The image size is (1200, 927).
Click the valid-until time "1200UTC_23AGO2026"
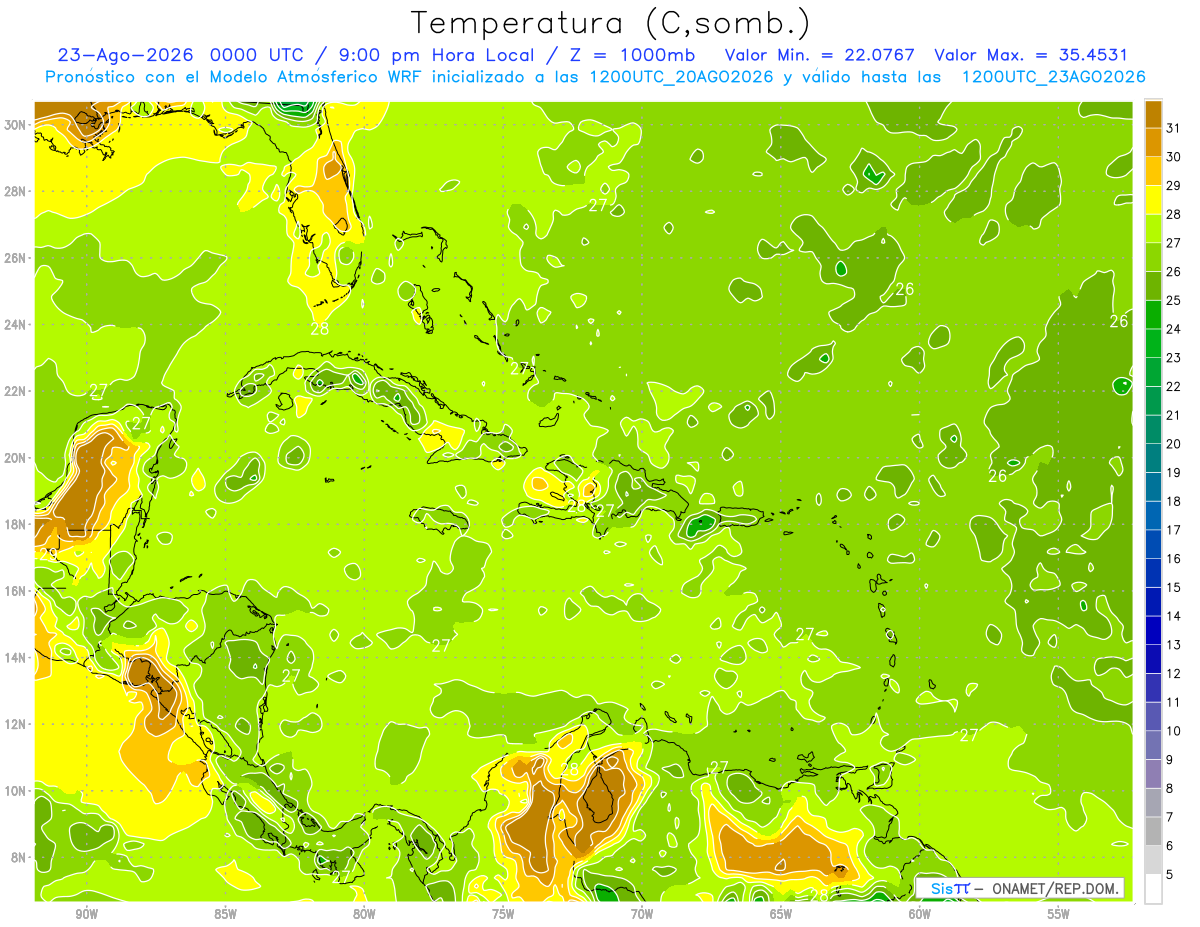point(1053,76)
